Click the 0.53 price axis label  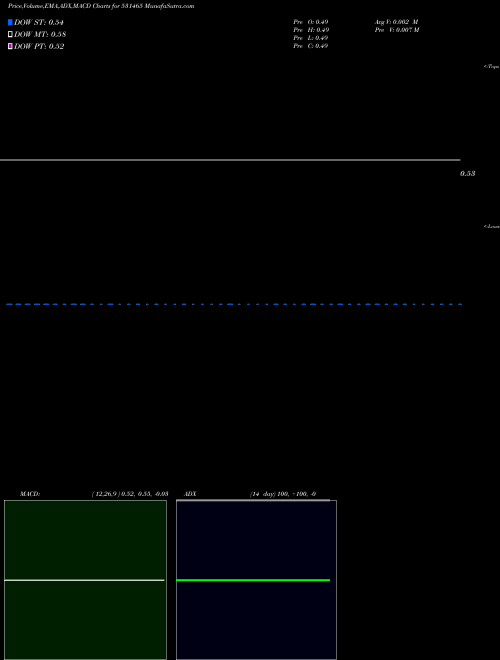point(468,173)
